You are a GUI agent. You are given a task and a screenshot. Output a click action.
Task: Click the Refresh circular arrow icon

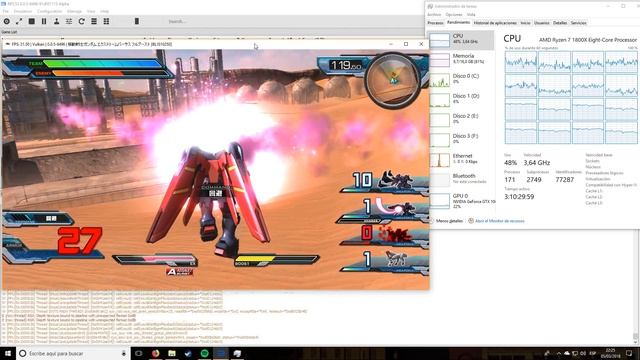[x=81, y=21]
